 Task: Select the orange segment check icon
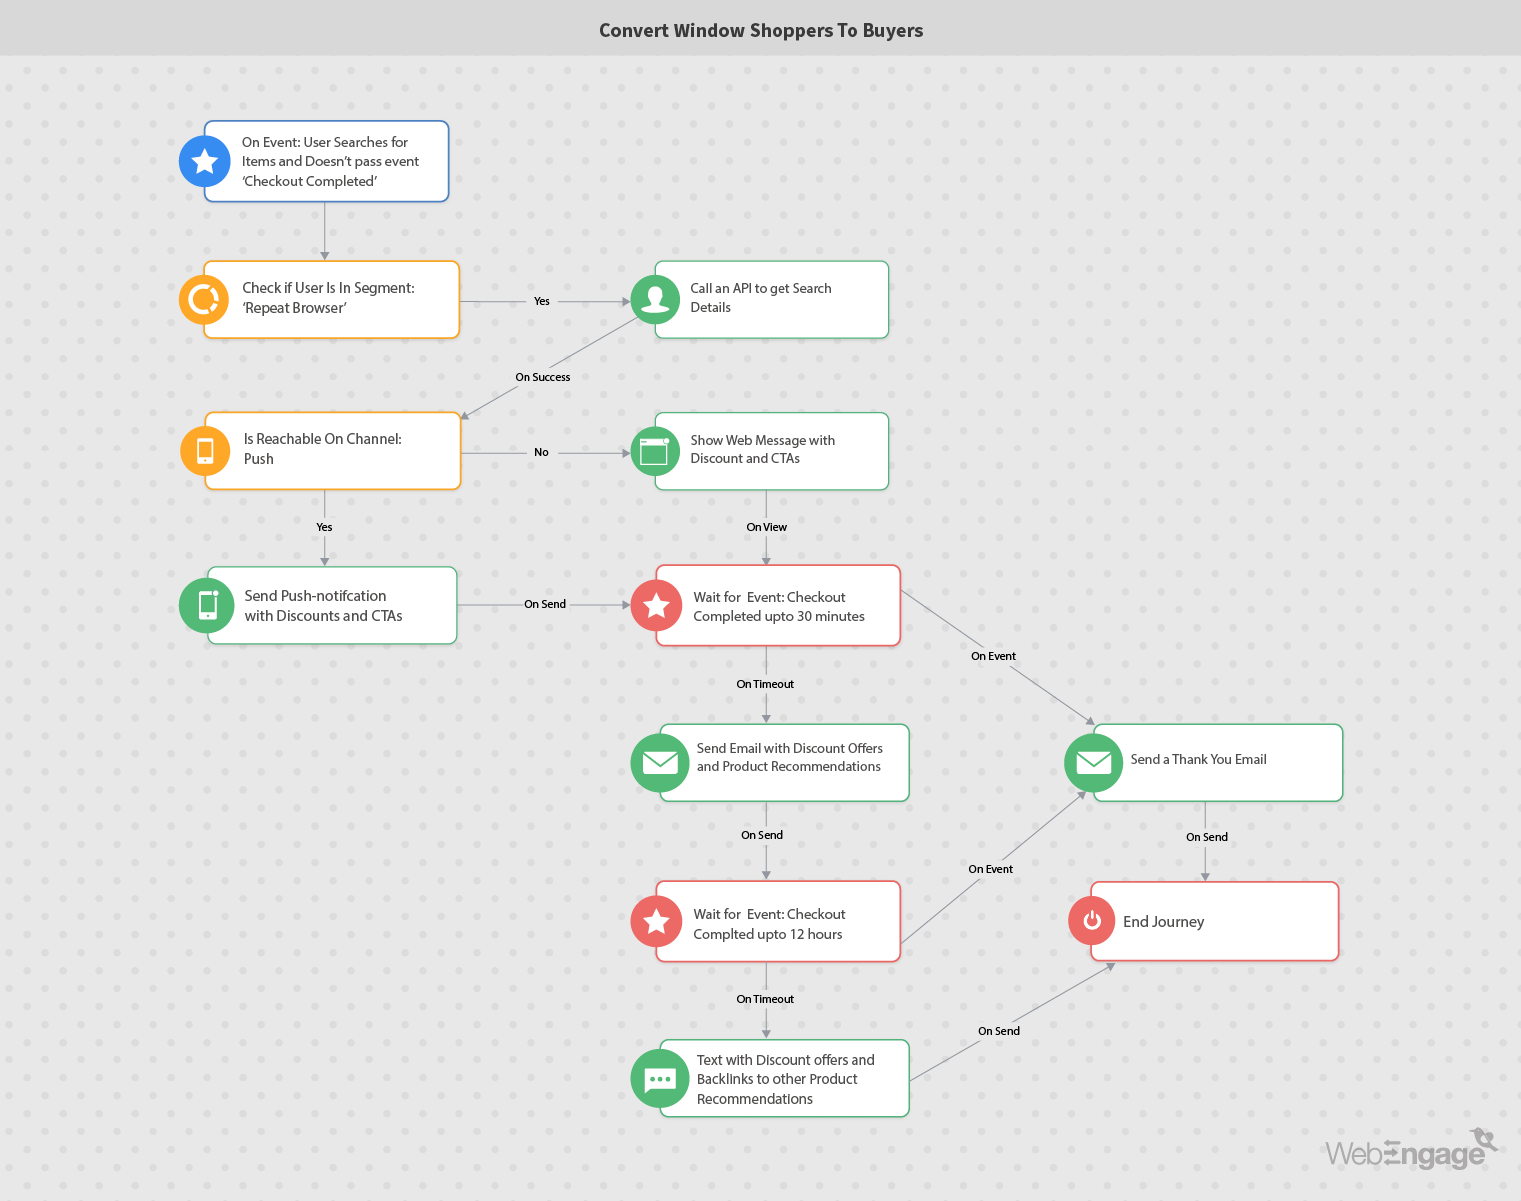[x=204, y=299]
